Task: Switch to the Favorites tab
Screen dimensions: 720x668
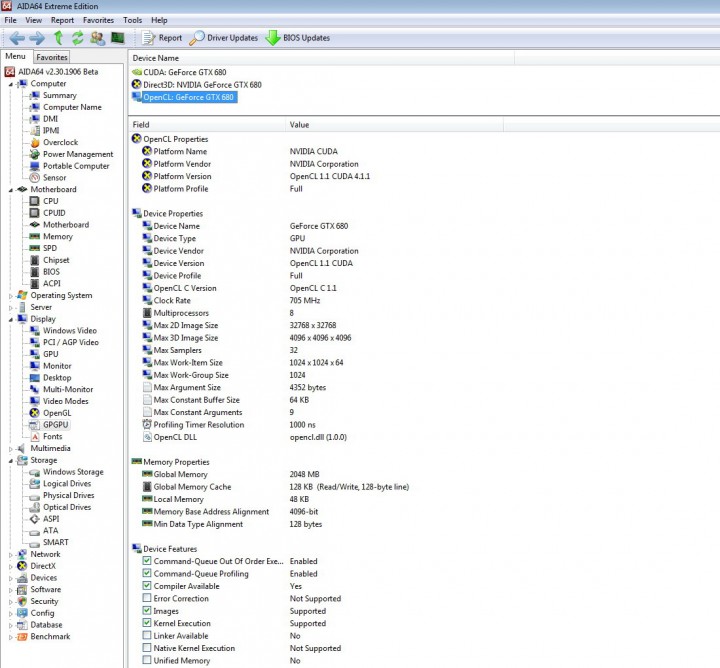Action: point(52,57)
